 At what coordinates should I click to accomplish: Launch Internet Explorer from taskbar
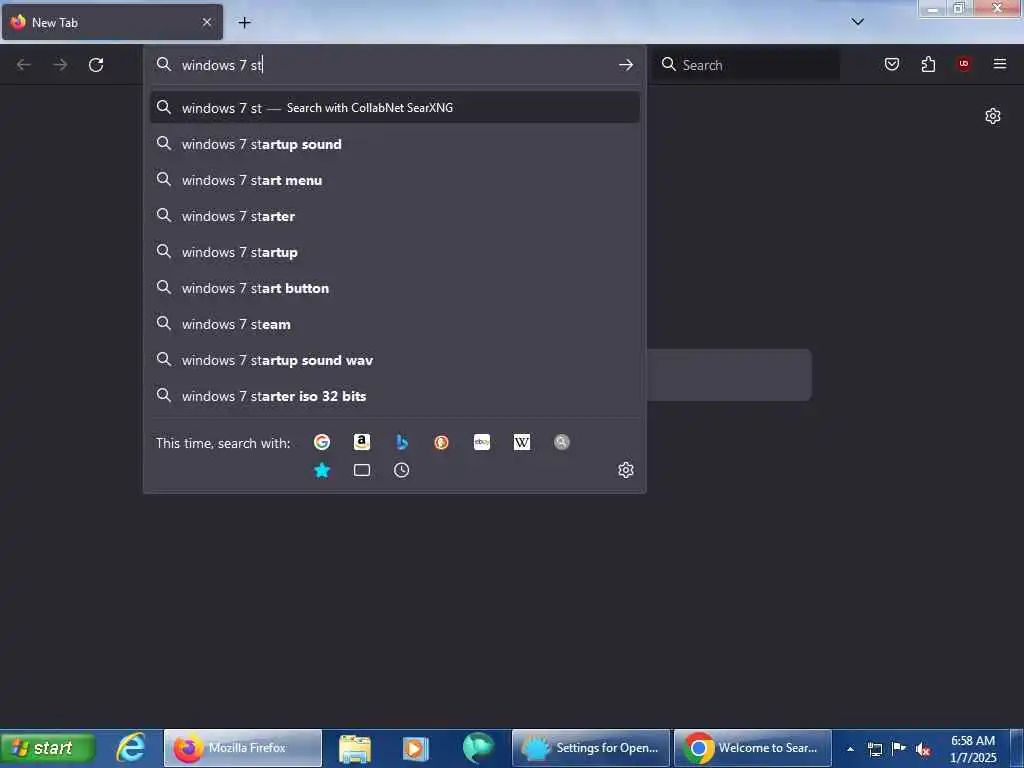click(x=131, y=748)
